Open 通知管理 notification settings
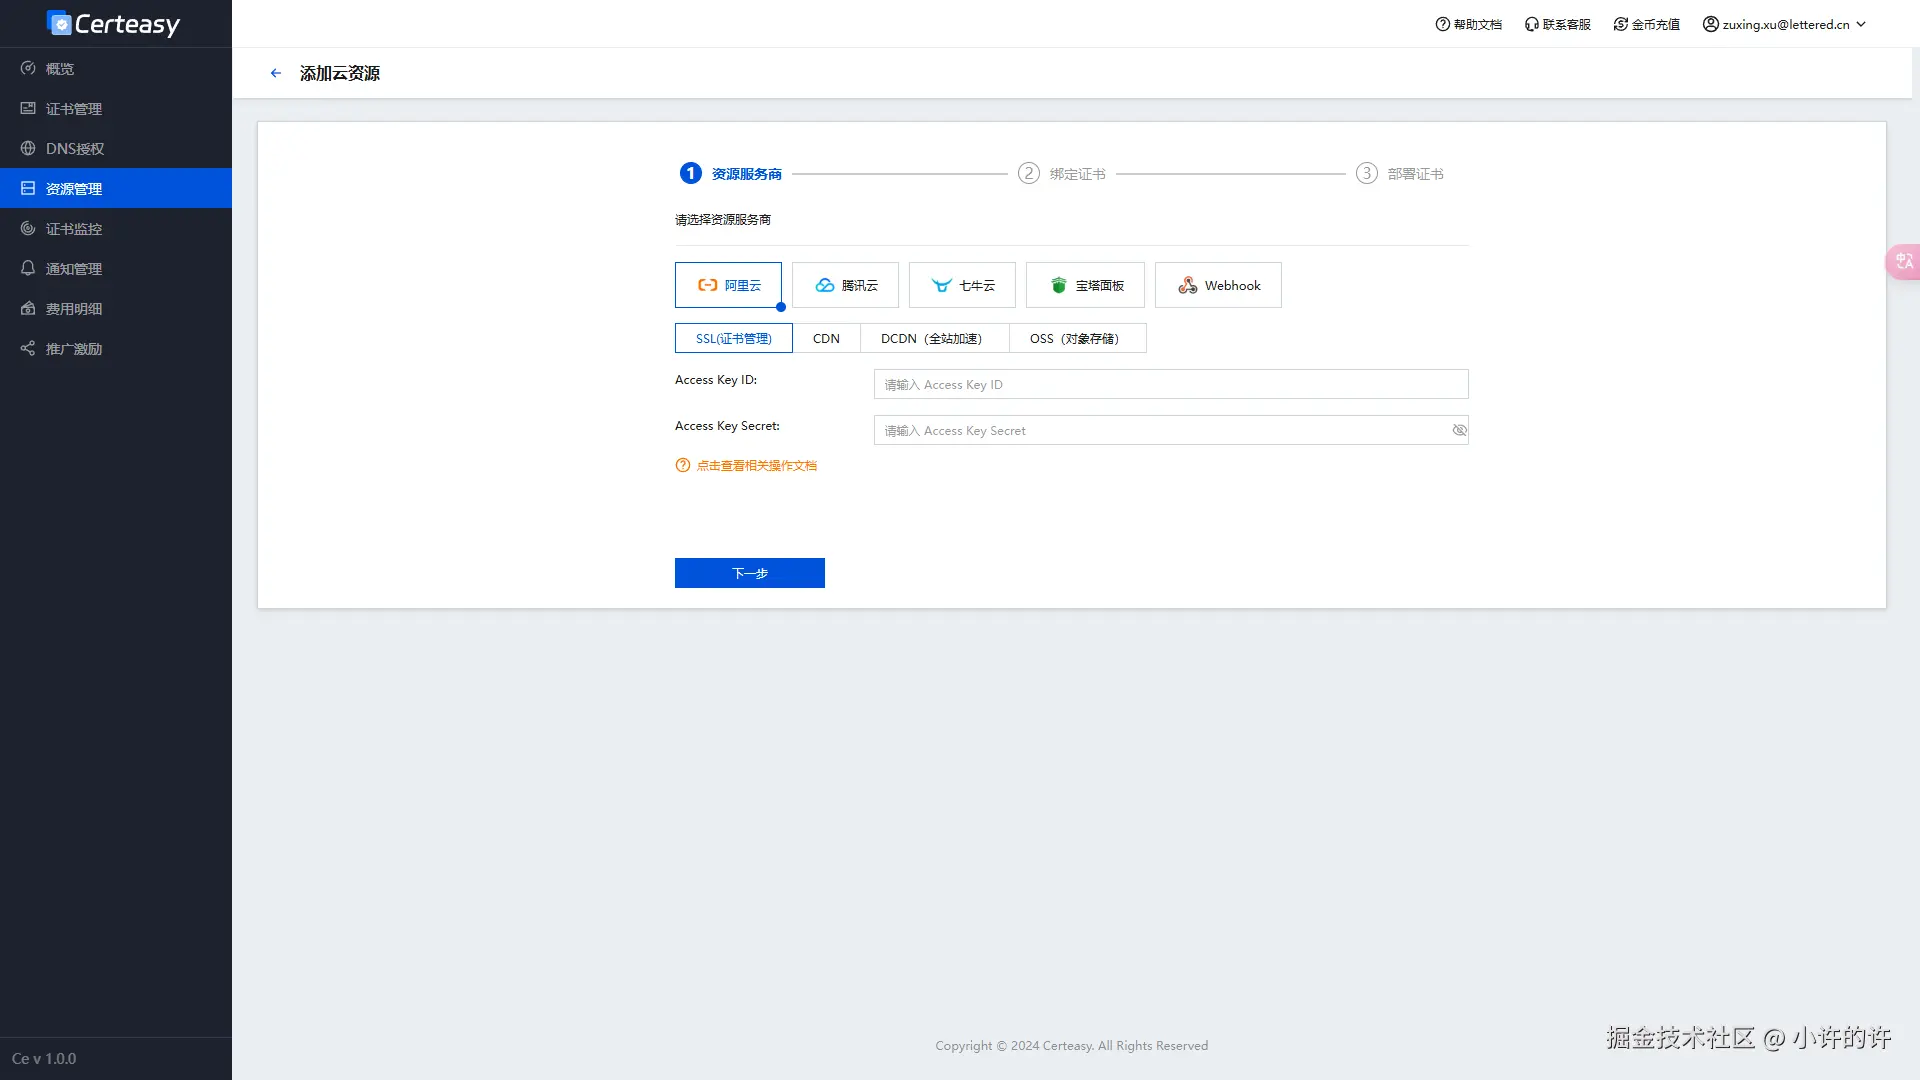1920x1080 pixels. click(72, 268)
